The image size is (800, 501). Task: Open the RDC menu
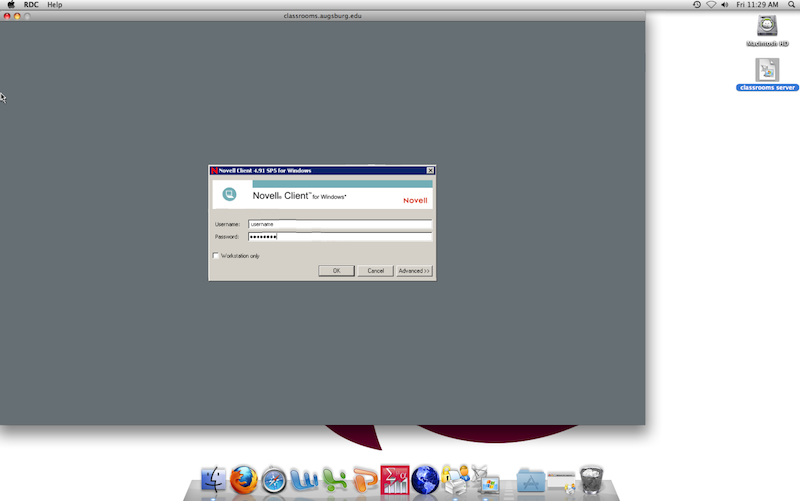pos(31,5)
